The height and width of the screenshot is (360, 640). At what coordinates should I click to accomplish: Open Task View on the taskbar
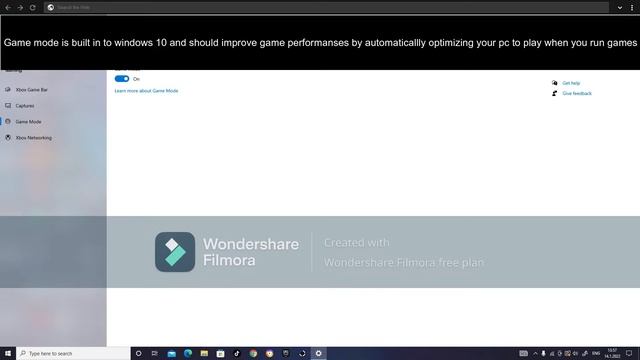pos(155,353)
